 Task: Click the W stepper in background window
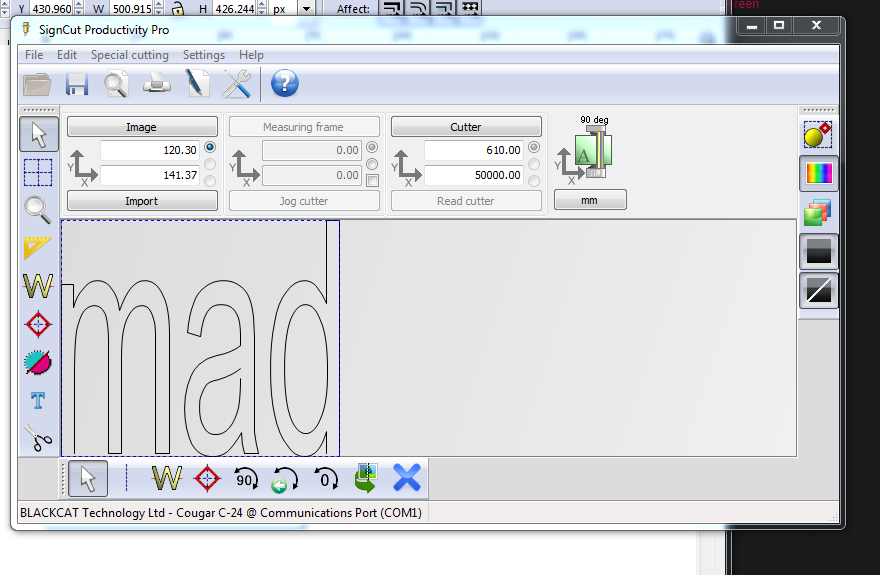[159, 8]
